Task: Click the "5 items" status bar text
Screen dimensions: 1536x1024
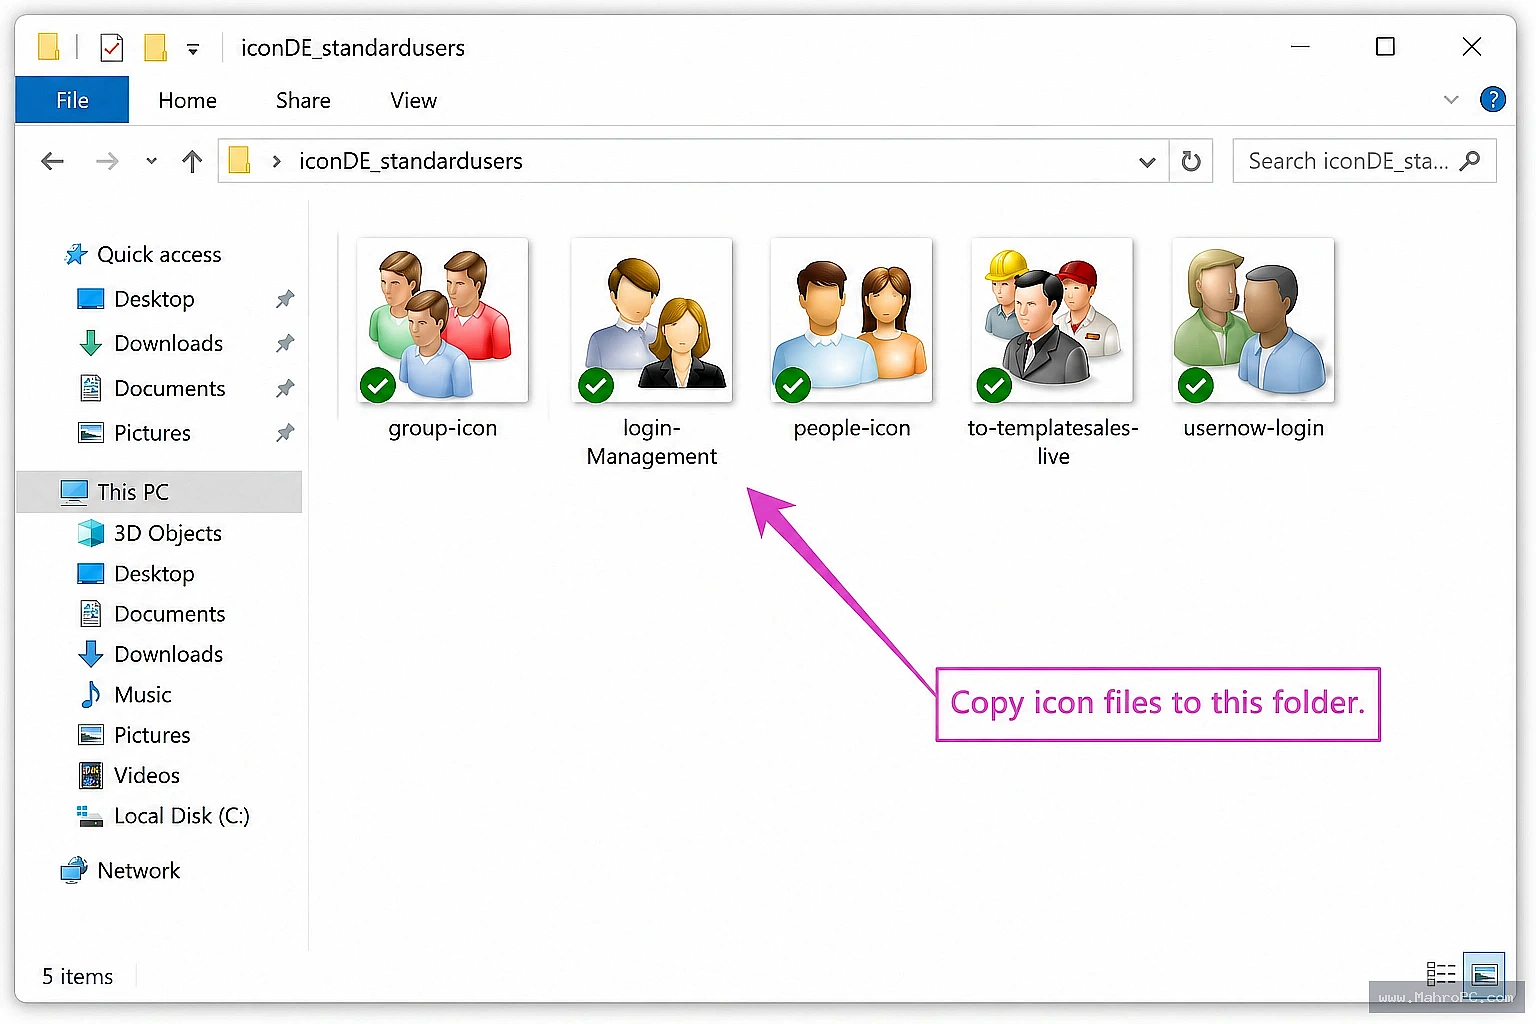Action: [78, 977]
